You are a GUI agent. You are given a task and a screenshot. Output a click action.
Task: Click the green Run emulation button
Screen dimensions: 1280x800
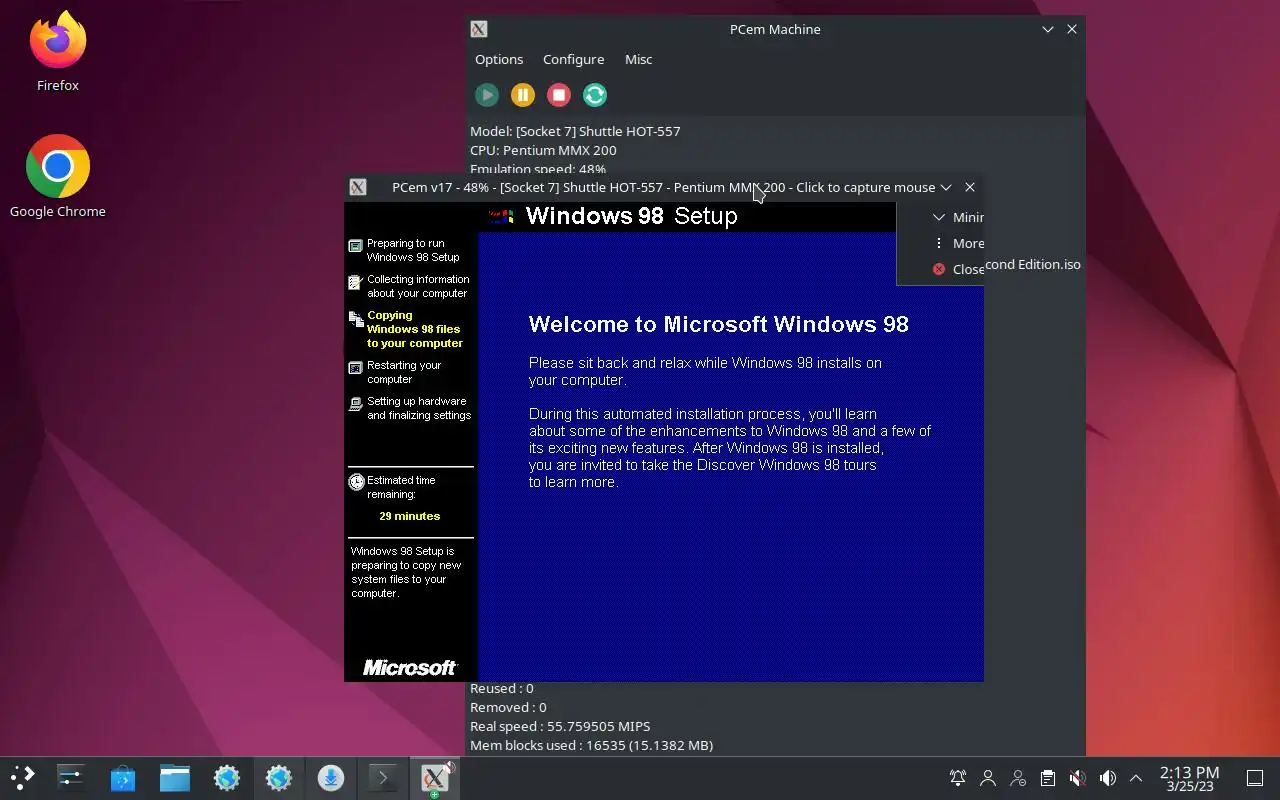(x=487, y=95)
